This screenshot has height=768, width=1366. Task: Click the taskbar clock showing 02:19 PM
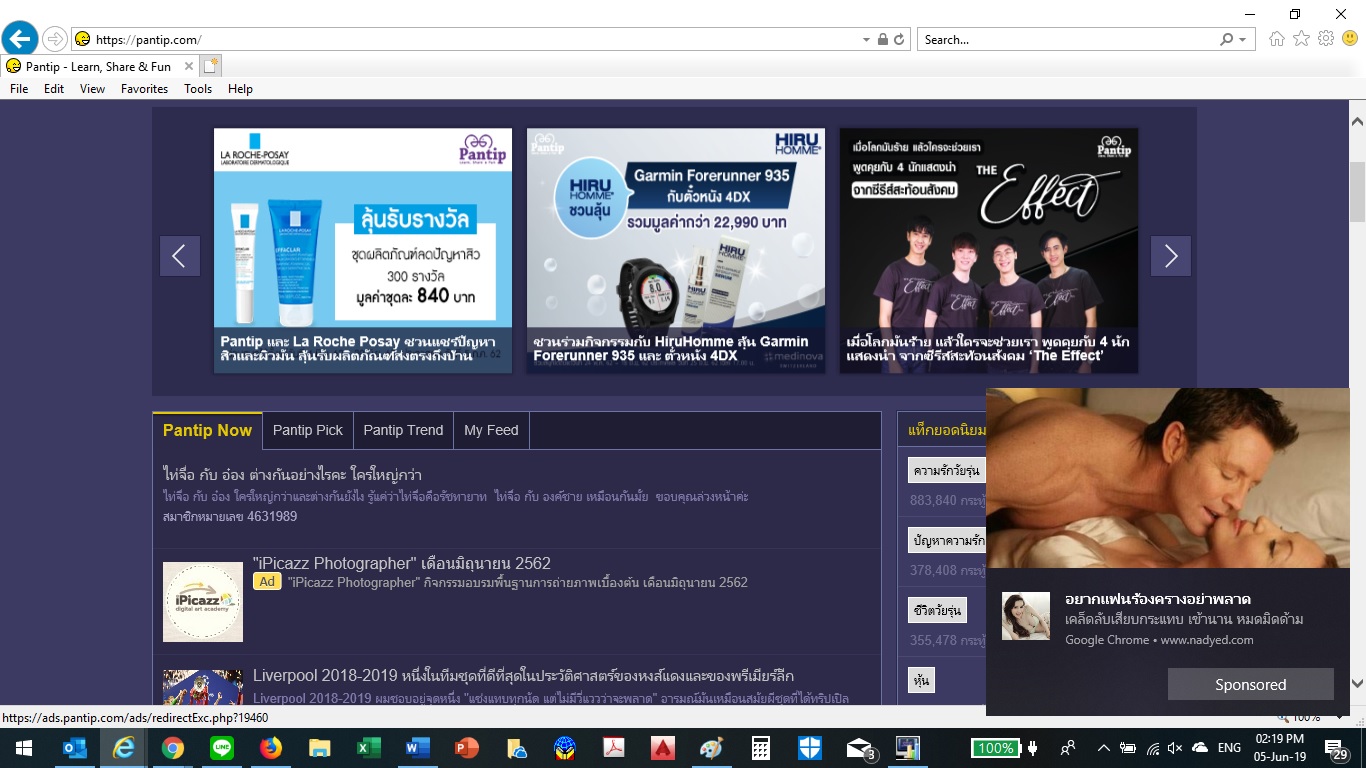pos(1279,748)
